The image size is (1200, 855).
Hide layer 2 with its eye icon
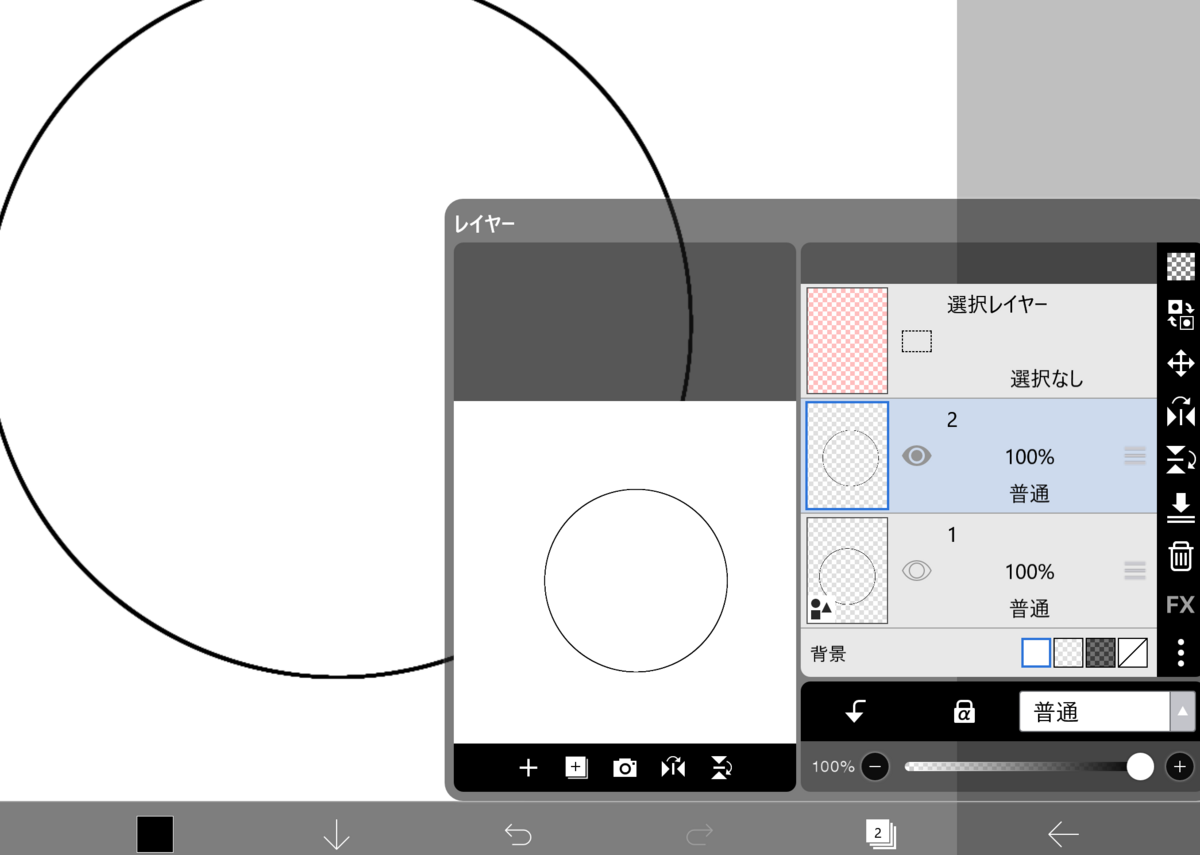(x=917, y=456)
